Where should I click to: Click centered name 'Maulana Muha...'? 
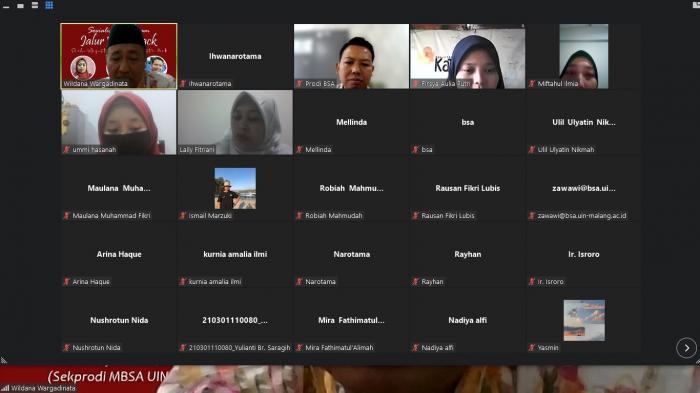(119, 188)
